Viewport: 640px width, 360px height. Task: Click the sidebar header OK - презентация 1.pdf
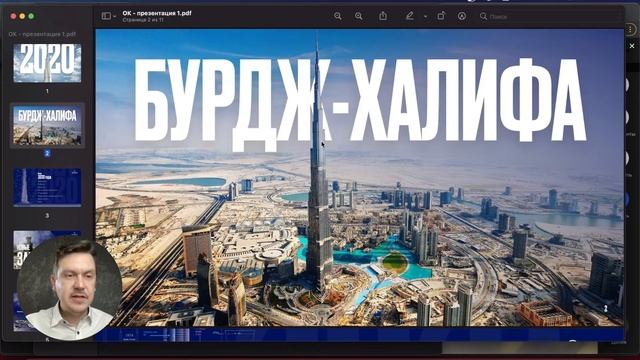pyautogui.click(x=42, y=34)
